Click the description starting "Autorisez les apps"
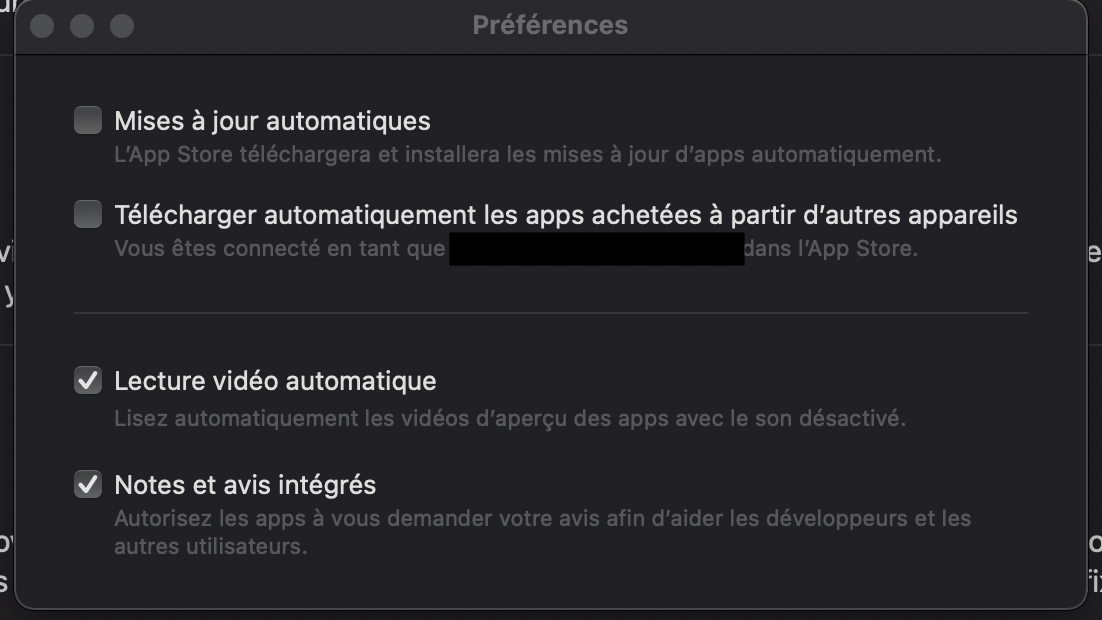This screenshot has width=1102, height=620. (x=542, y=518)
